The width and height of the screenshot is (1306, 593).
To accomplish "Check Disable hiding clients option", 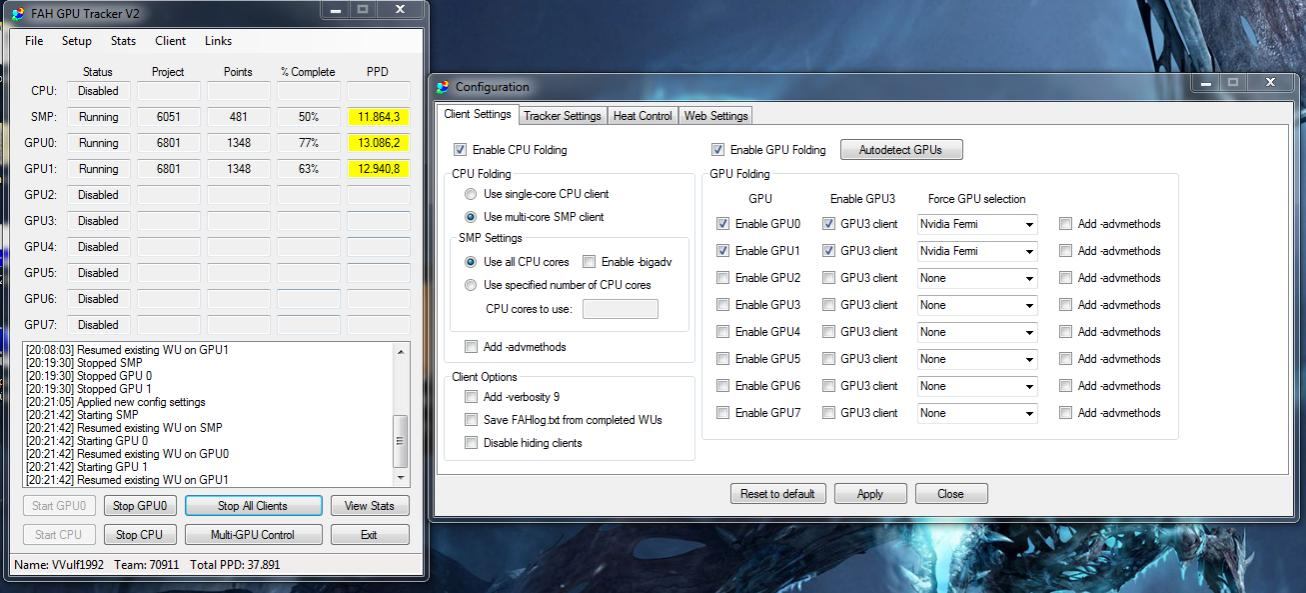I will 471,443.
